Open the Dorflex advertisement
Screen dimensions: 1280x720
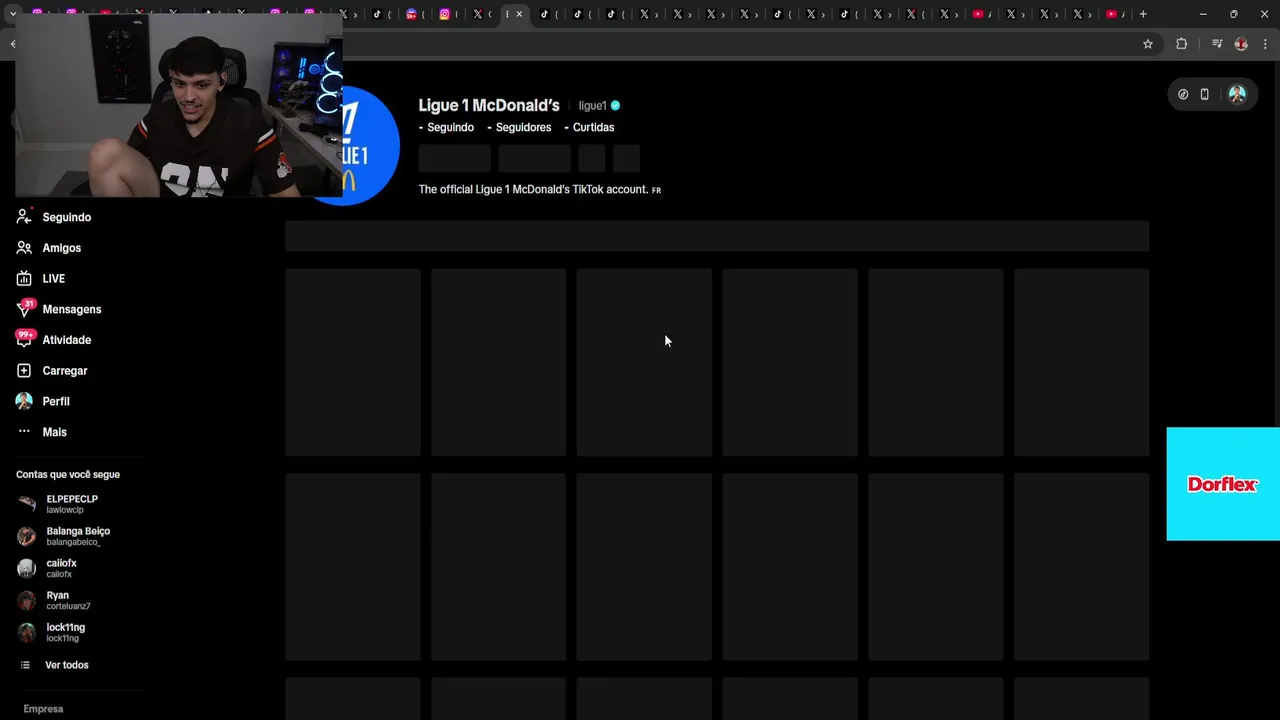[x=1223, y=484]
